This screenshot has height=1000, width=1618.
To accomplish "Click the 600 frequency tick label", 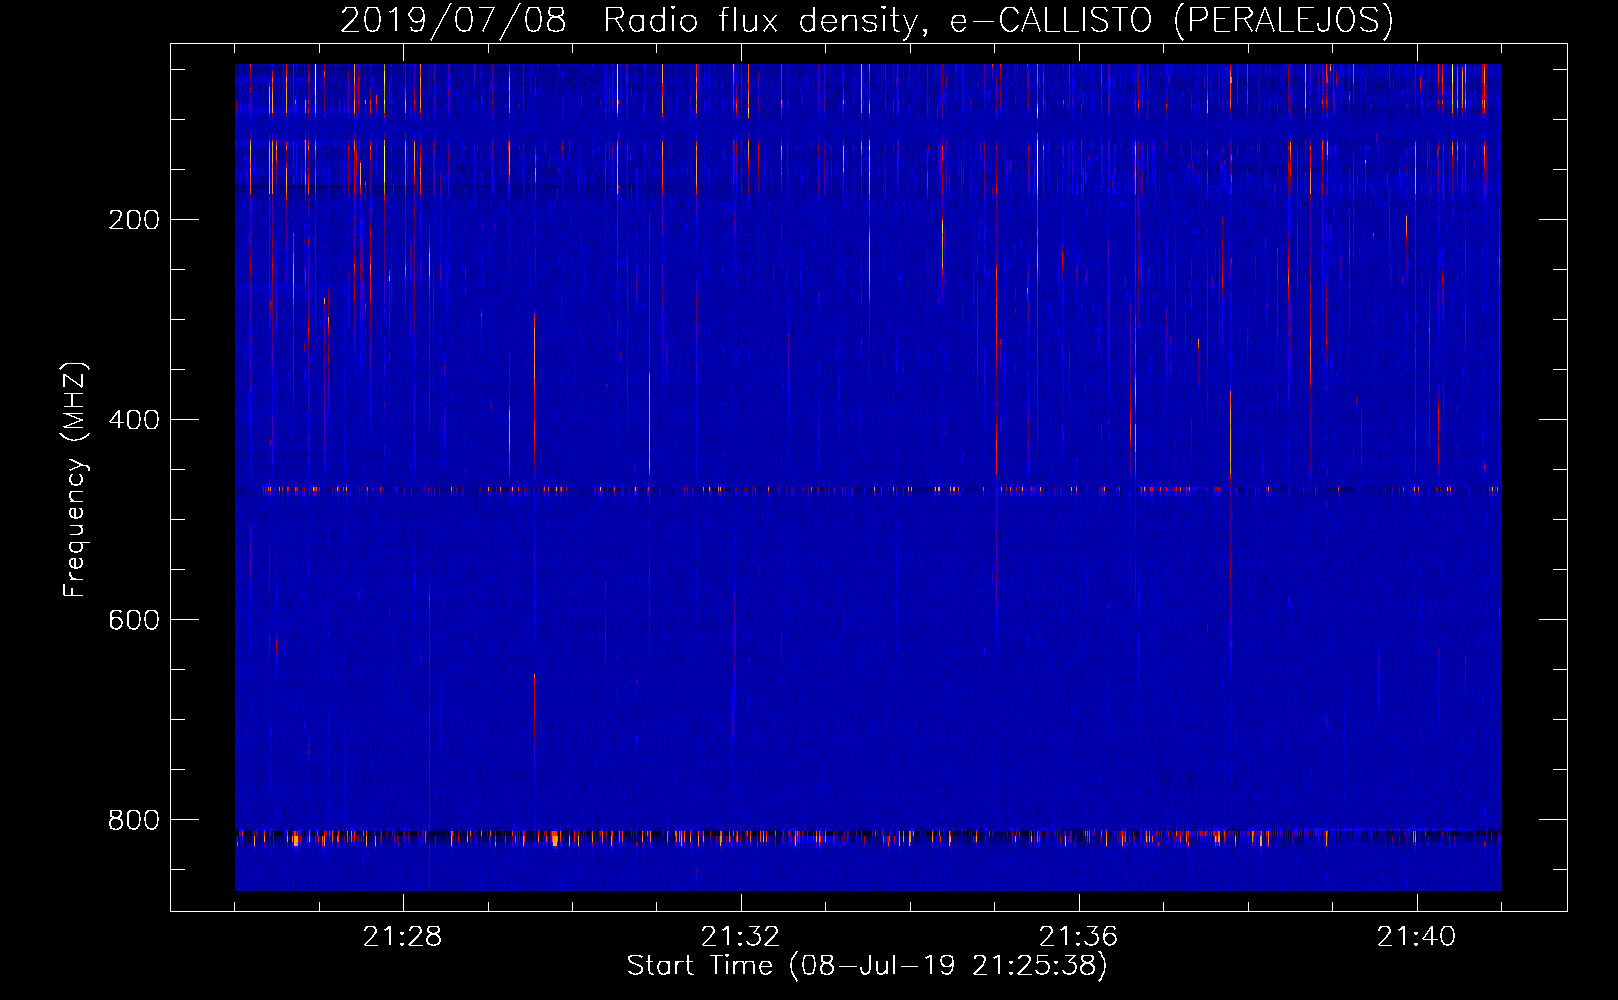I will pyautogui.click(x=134, y=620).
